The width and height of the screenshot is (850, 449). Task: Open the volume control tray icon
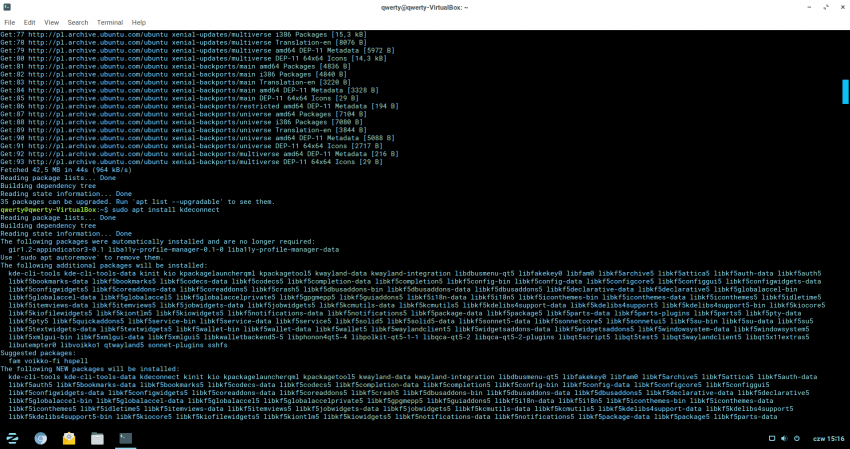[x=784, y=439]
